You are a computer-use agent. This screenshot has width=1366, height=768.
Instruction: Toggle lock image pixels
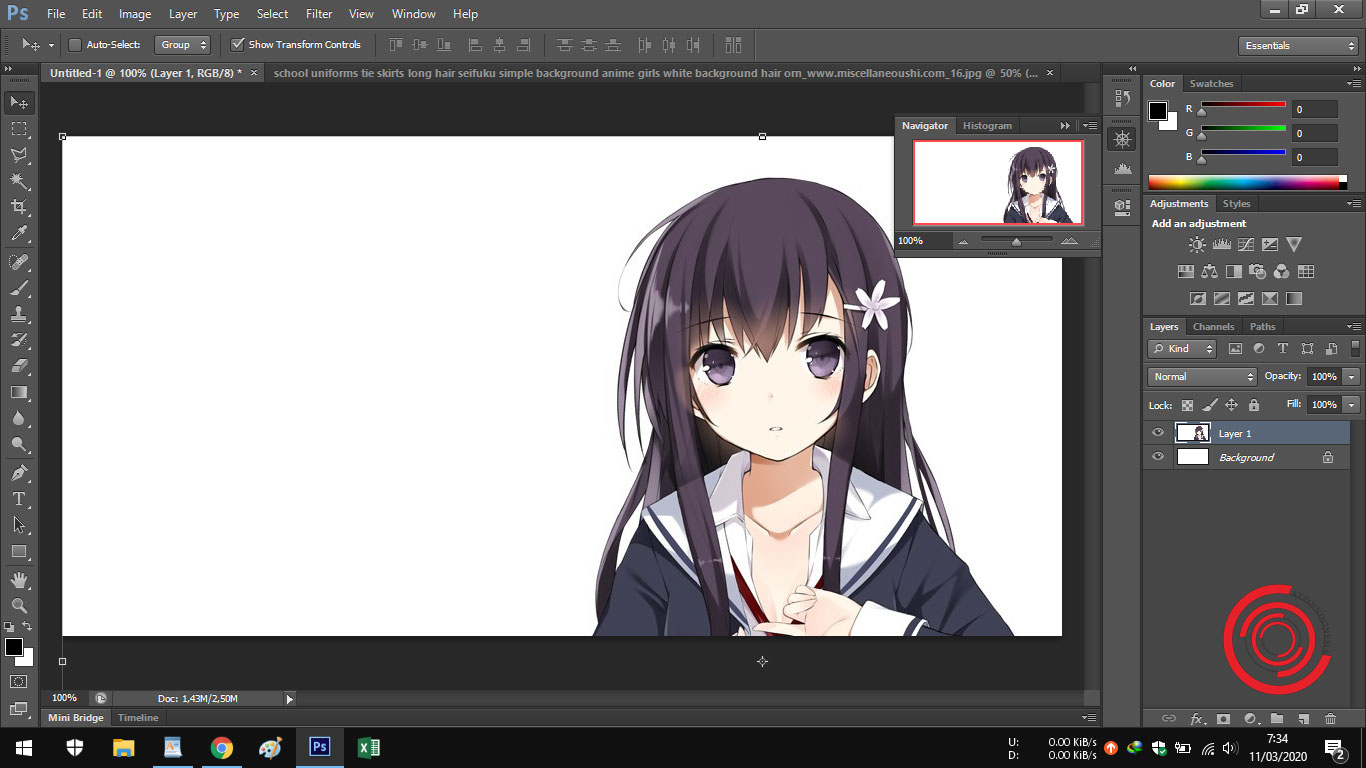1209,405
